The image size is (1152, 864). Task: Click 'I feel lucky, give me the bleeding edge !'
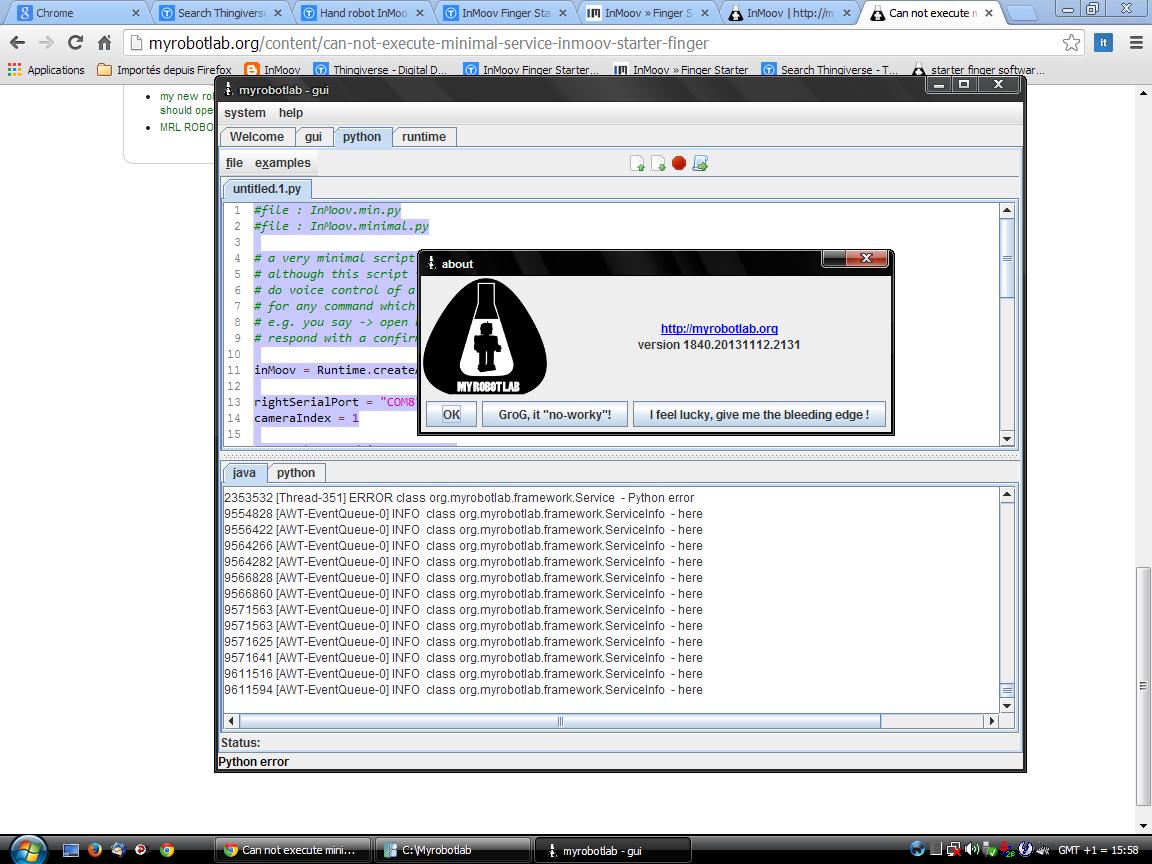click(x=759, y=414)
